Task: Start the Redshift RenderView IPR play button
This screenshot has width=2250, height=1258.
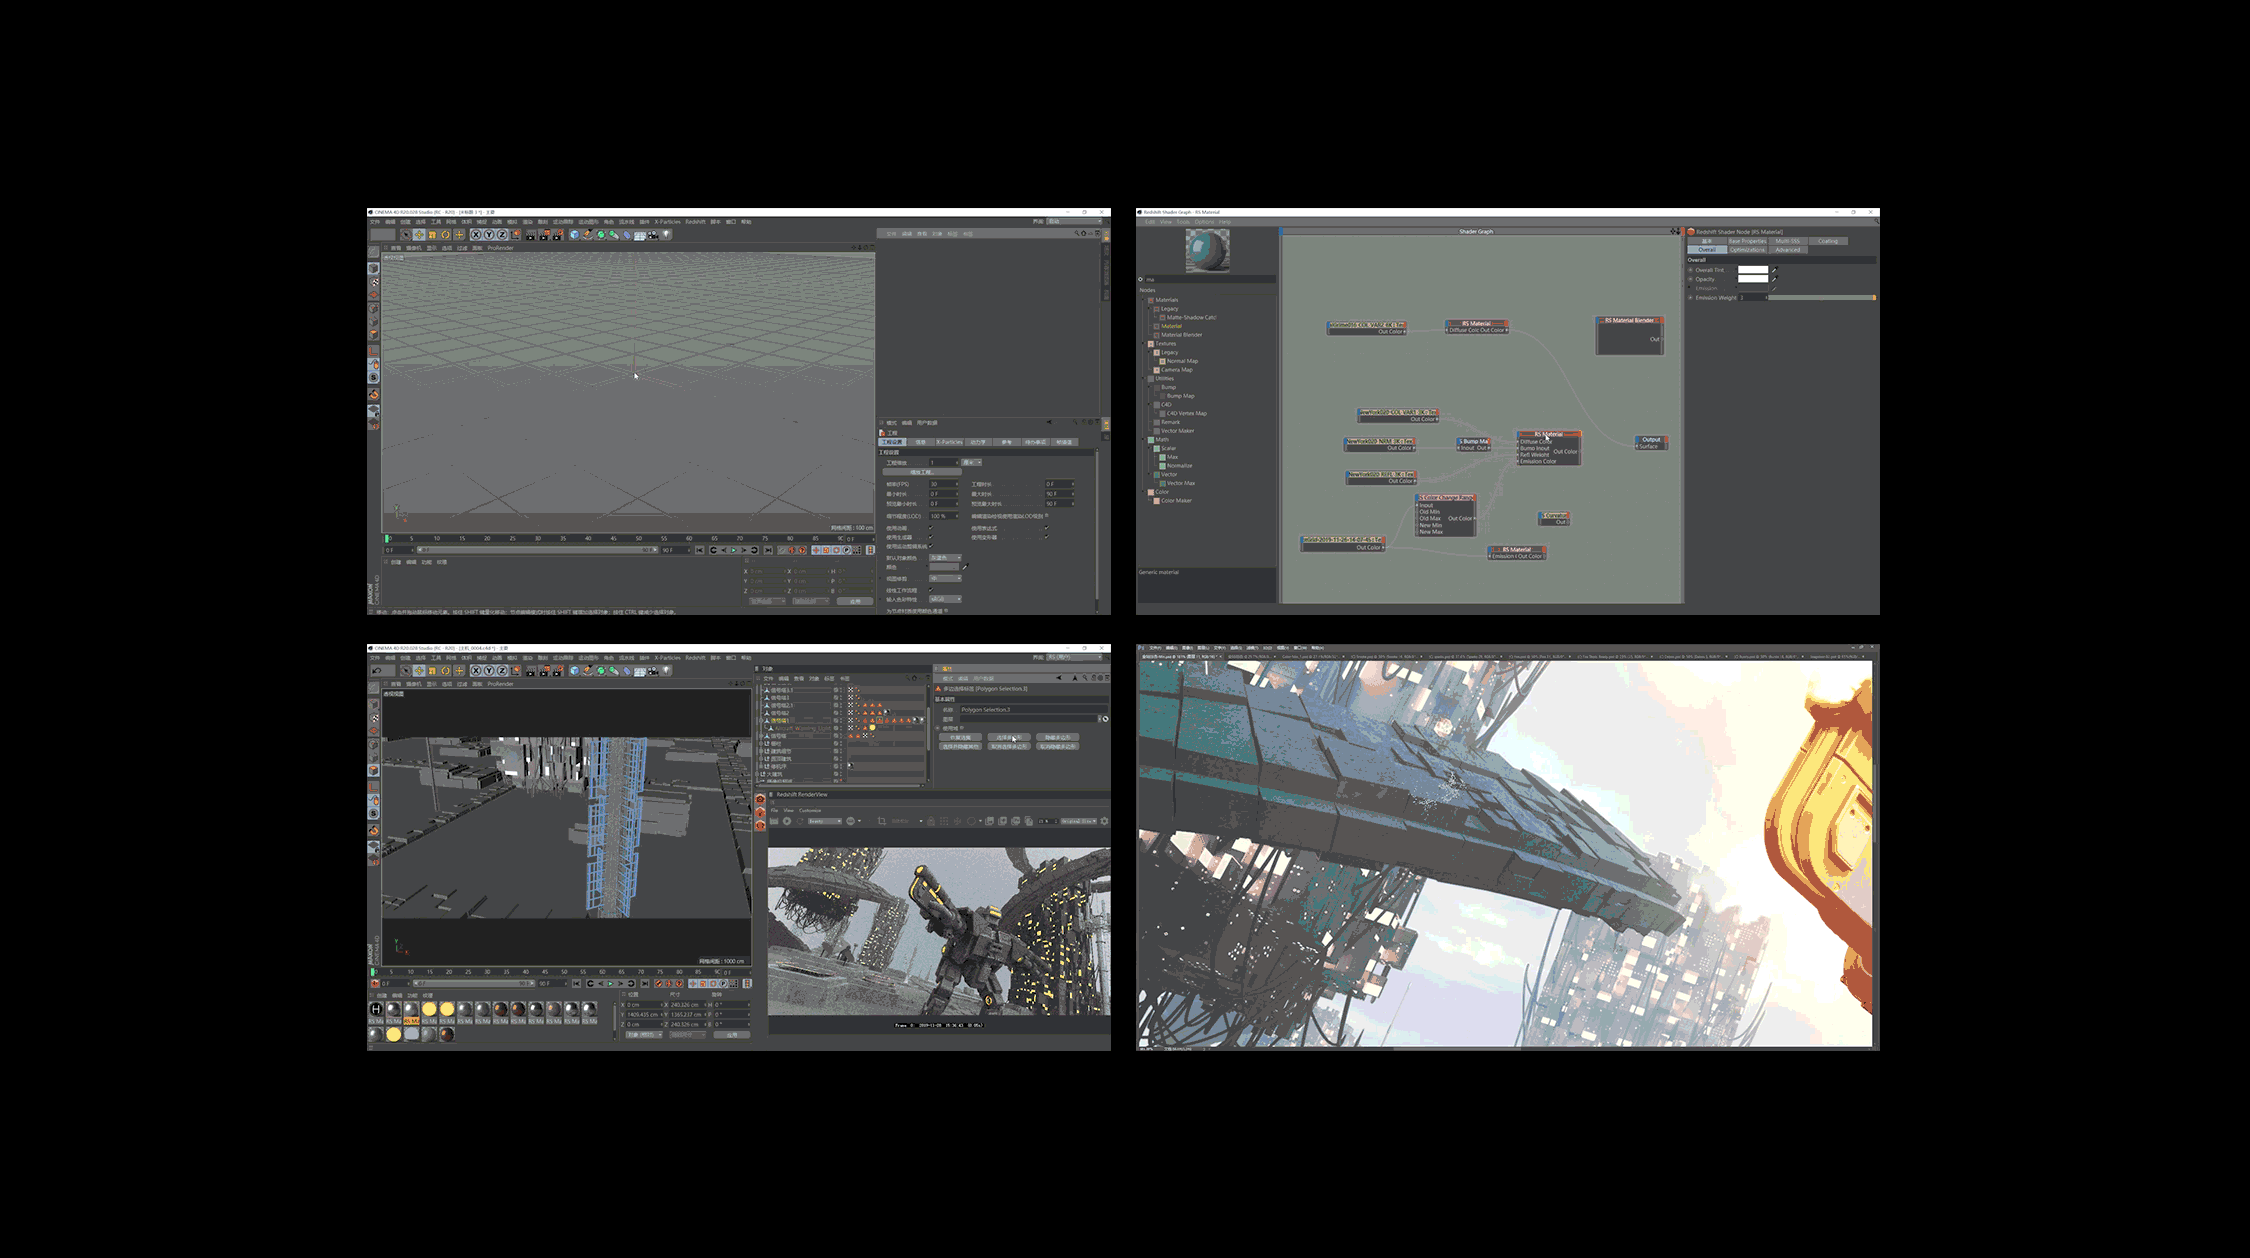Action: click(x=787, y=821)
